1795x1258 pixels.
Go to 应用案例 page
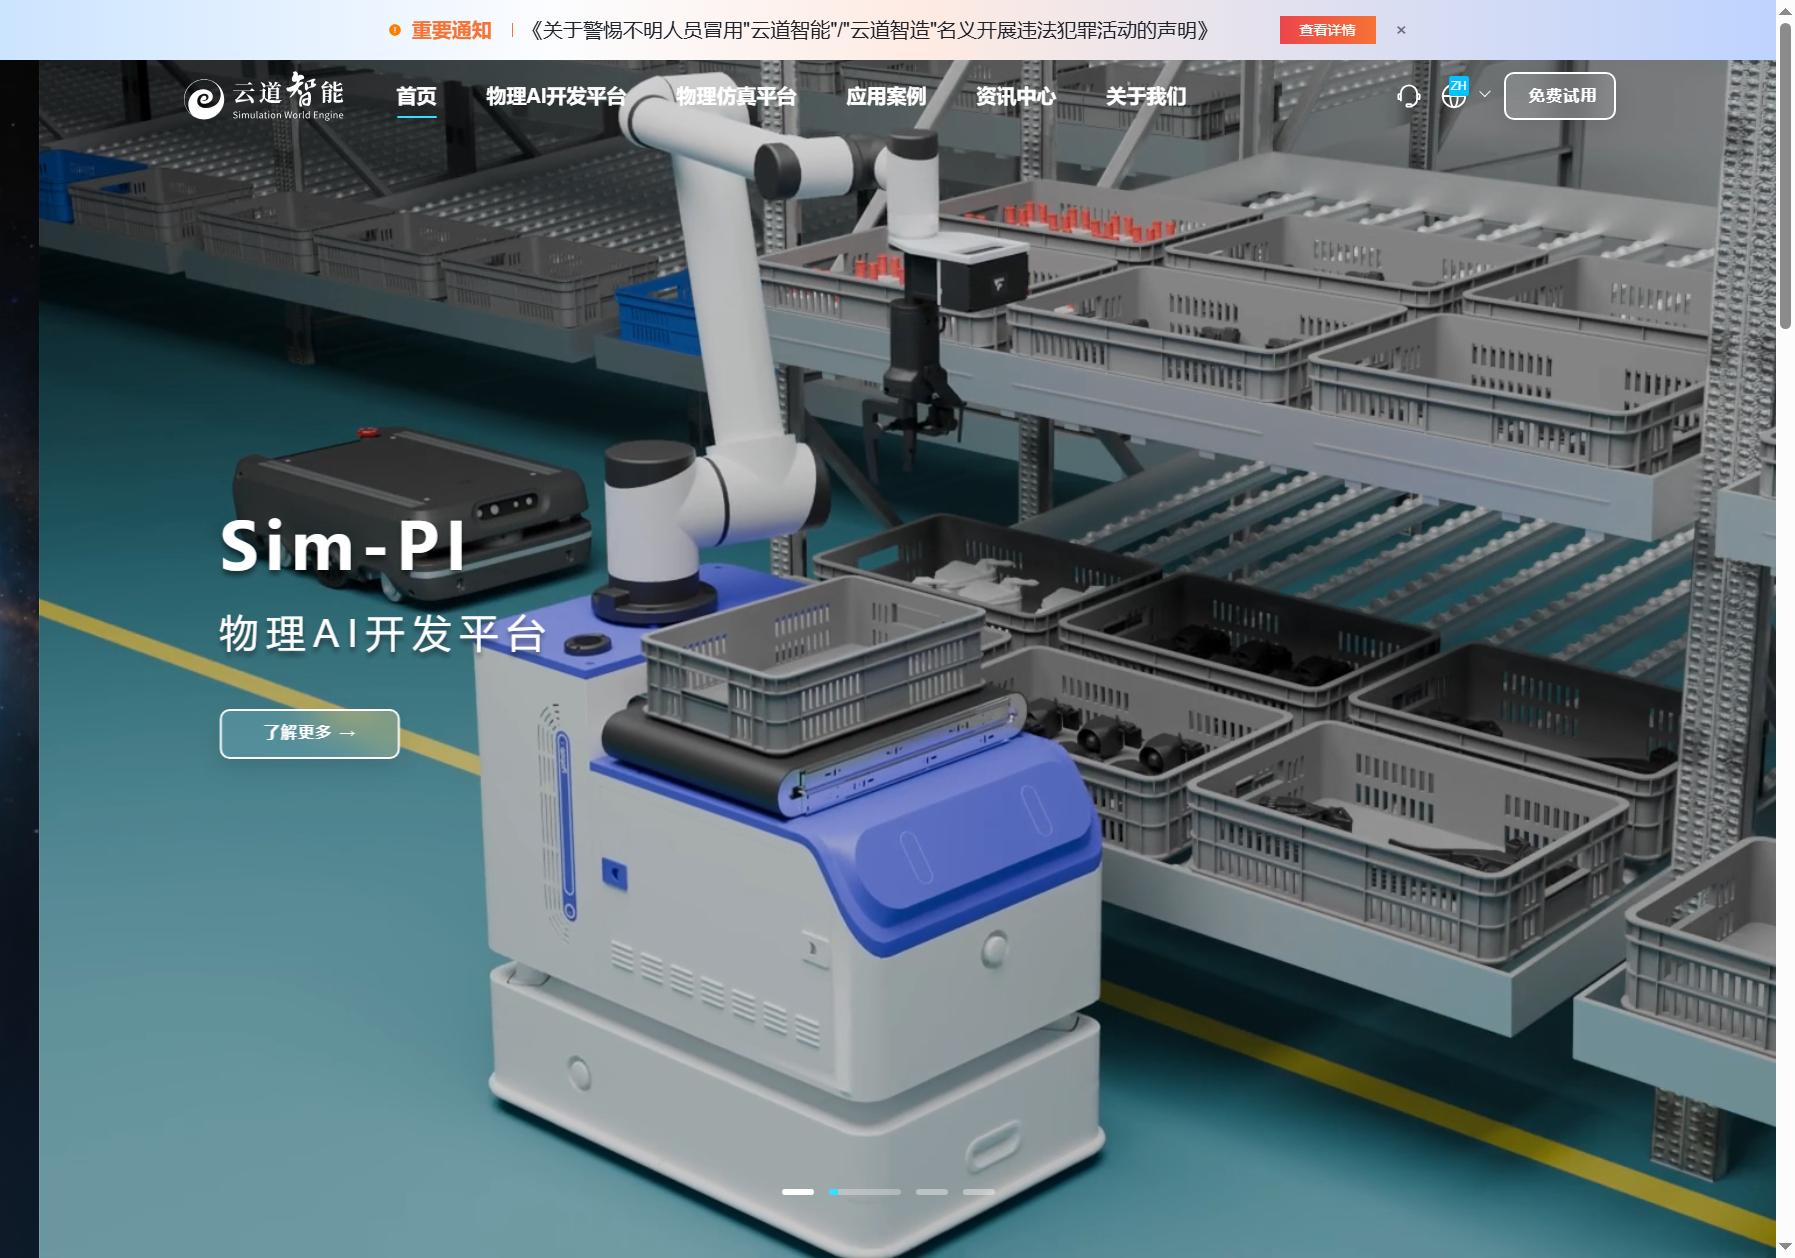pyautogui.click(x=886, y=96)
